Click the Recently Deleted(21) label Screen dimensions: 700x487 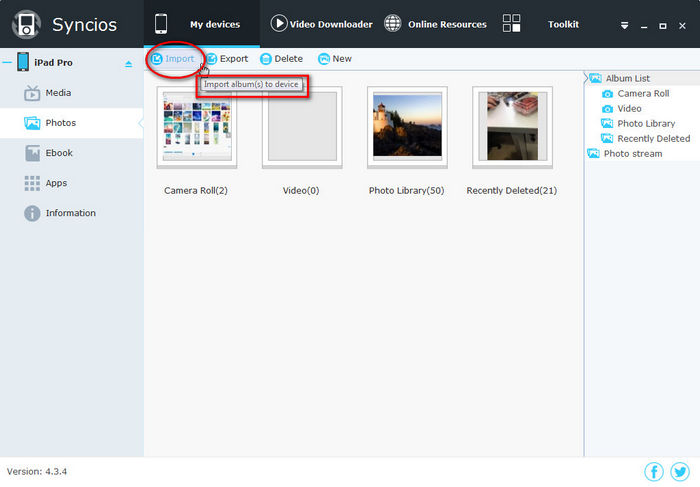click(x=512, y=191)
